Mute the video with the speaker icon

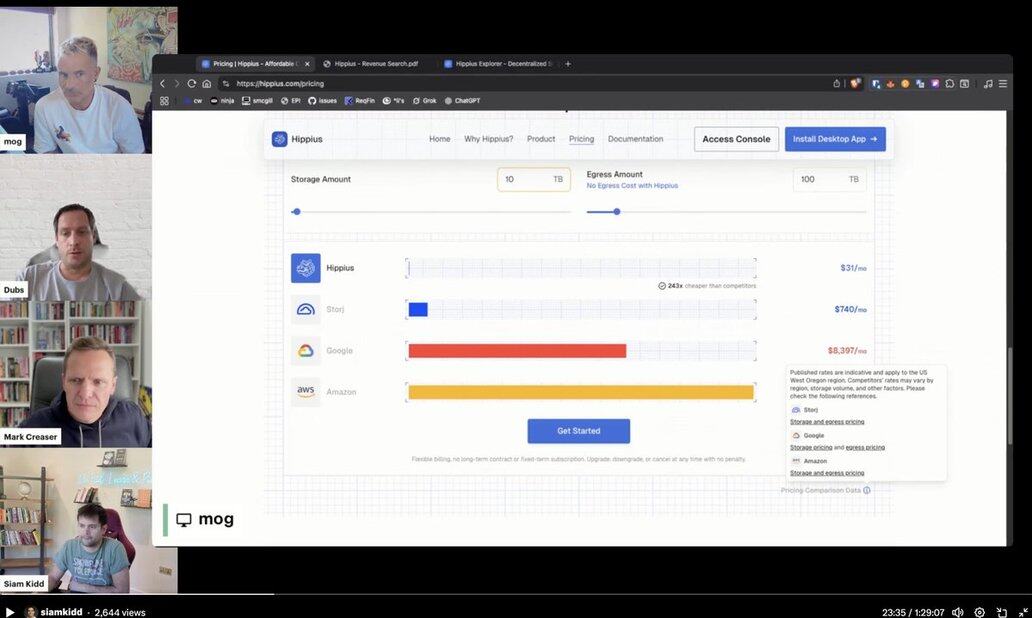[x=958, y=612]
